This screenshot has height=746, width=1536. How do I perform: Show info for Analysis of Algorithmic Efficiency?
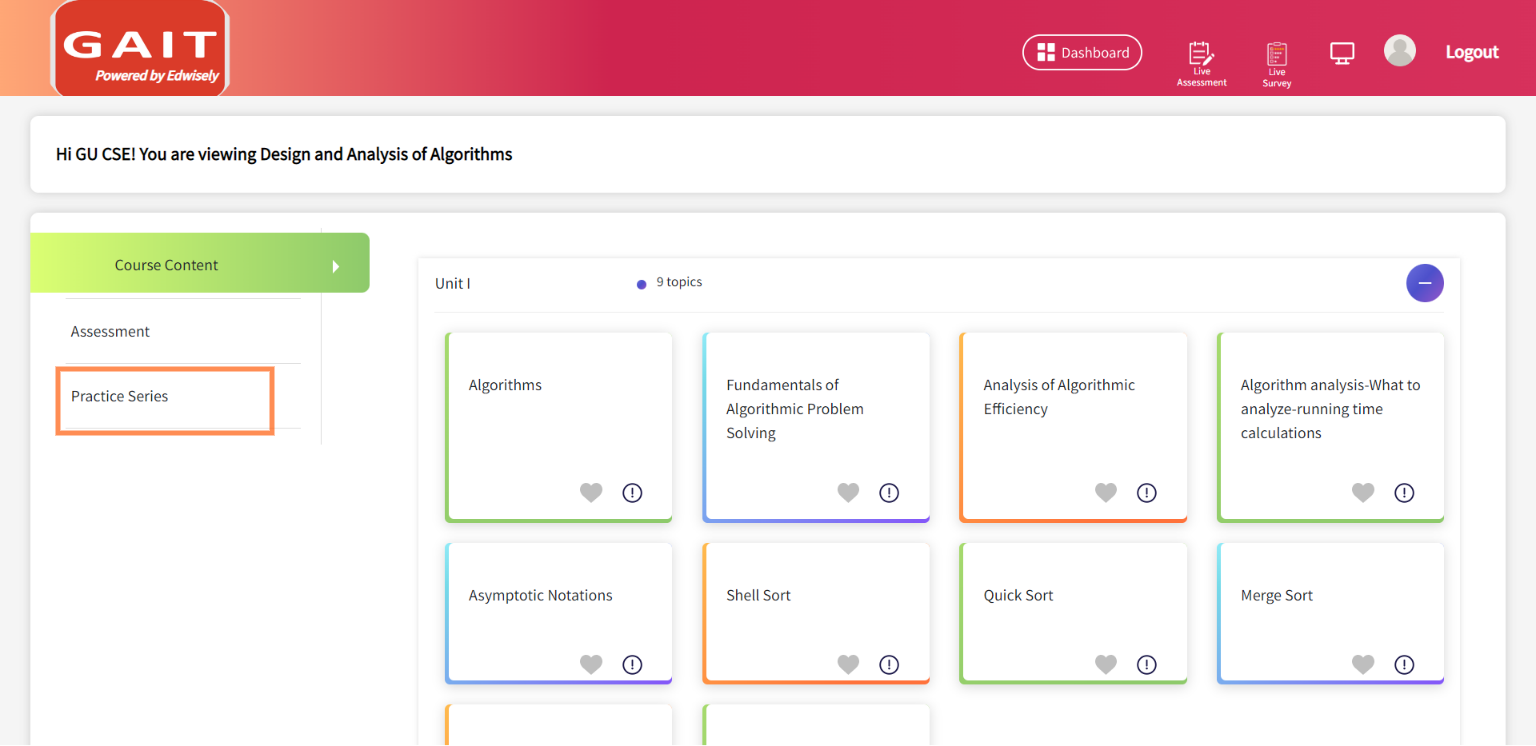tap(1147, 492)
